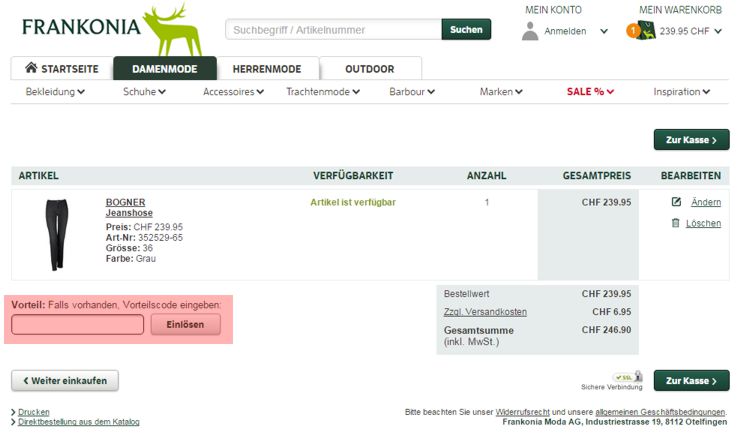Image resolution: width=740 pixels, height=436 pixels.
Task: Click the Einlösen voucher button
Action: tap(185, 325)
